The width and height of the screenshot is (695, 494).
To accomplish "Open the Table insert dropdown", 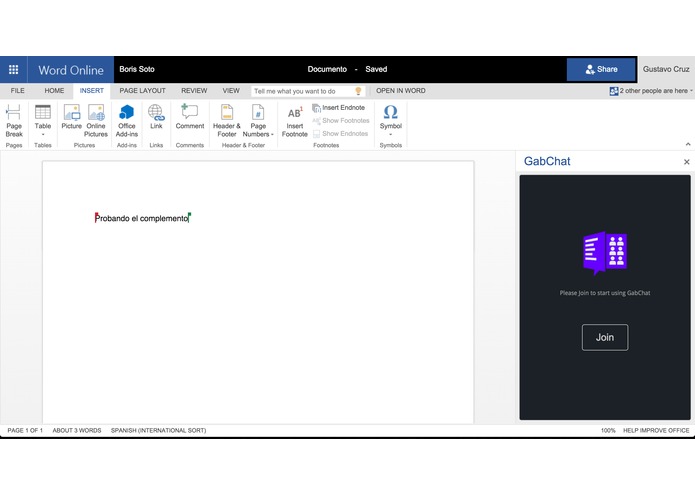I will coord(43,121).
